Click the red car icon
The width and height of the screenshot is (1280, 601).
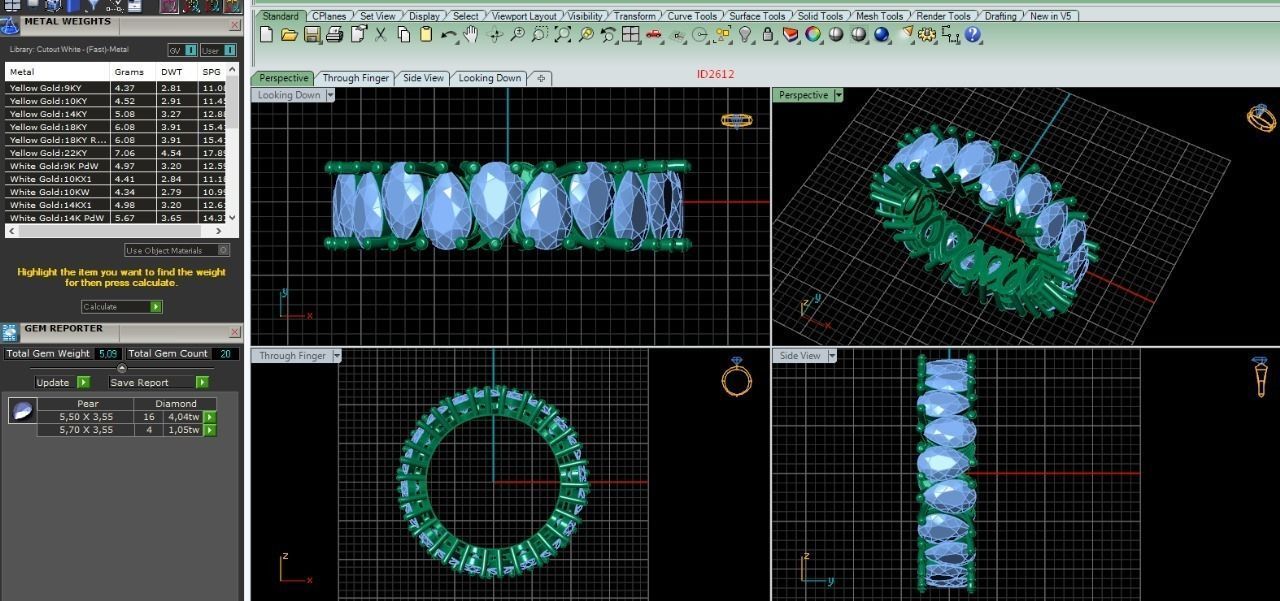pyautogui.click(x=654, y=35)
